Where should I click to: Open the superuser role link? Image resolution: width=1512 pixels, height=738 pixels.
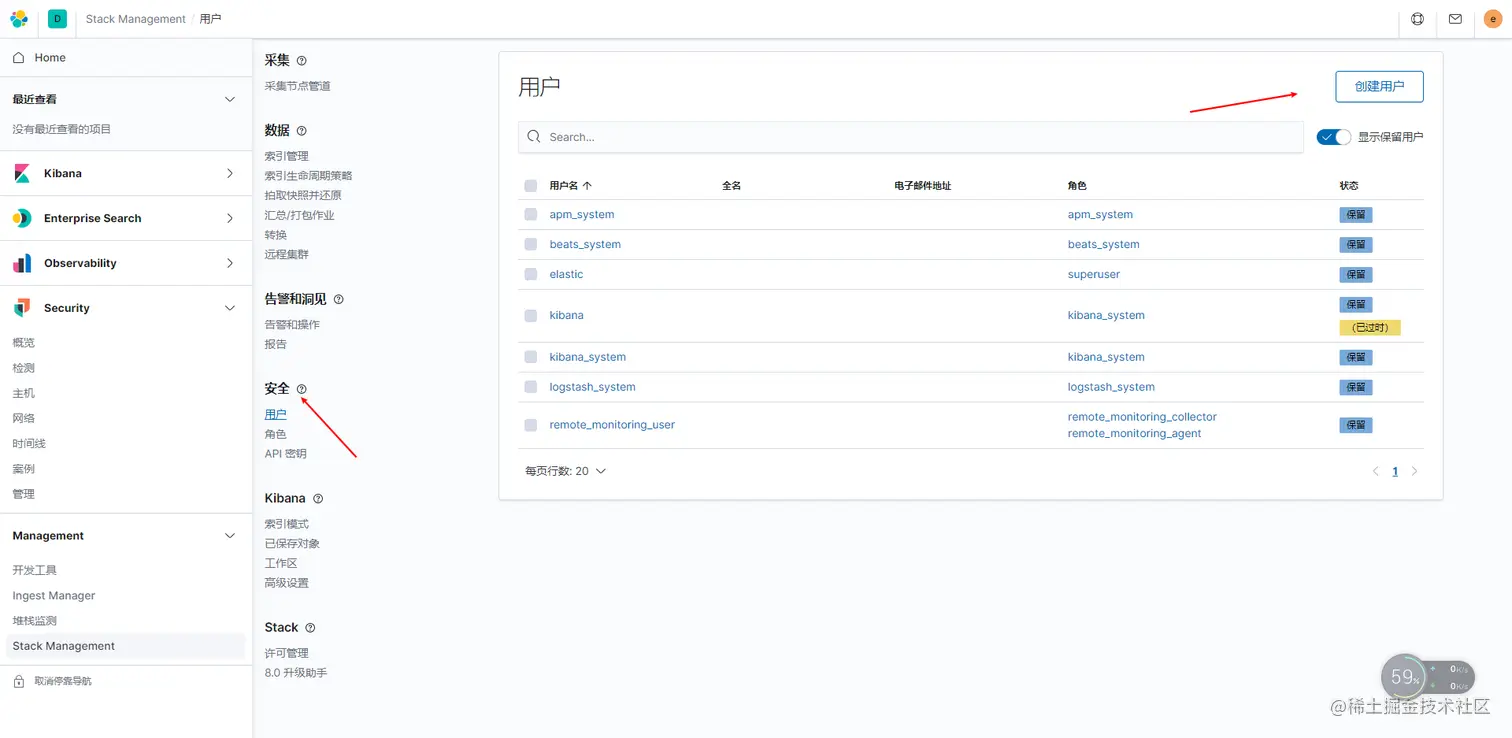[x=1094, y=275]
